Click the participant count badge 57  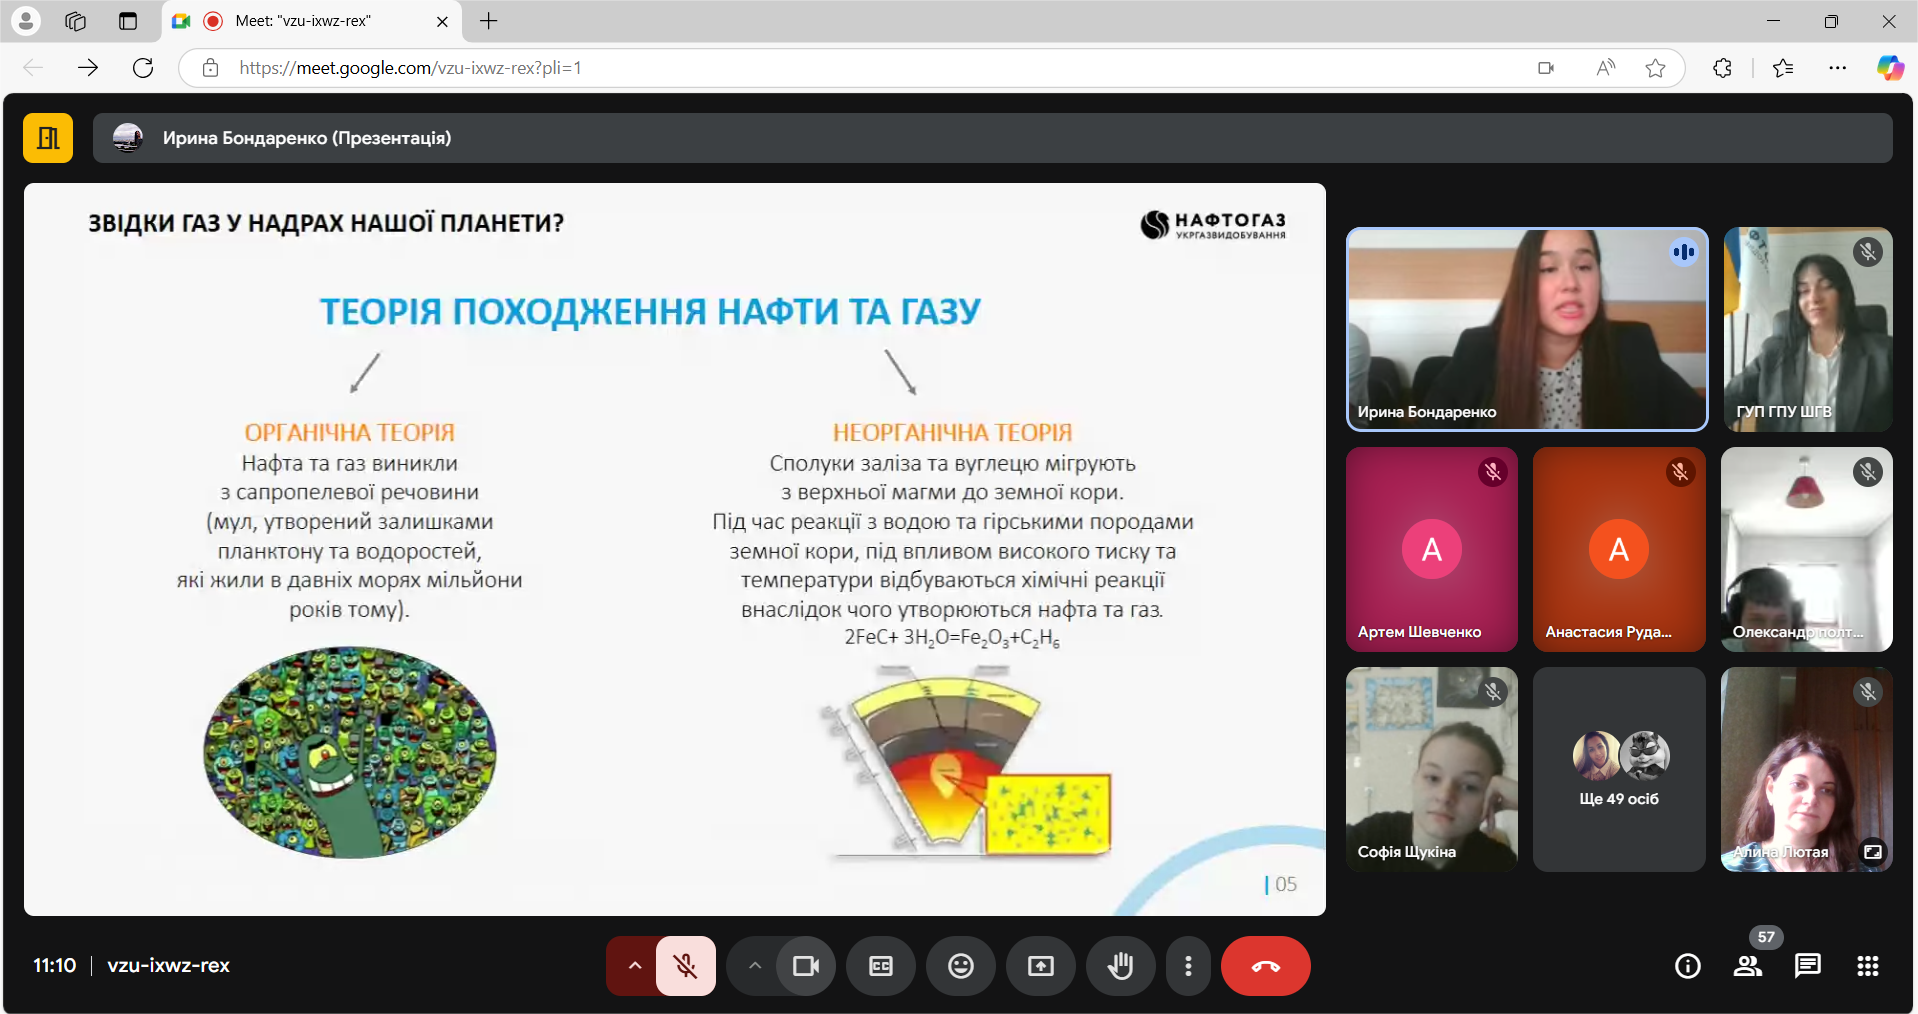coord(1766,937)
